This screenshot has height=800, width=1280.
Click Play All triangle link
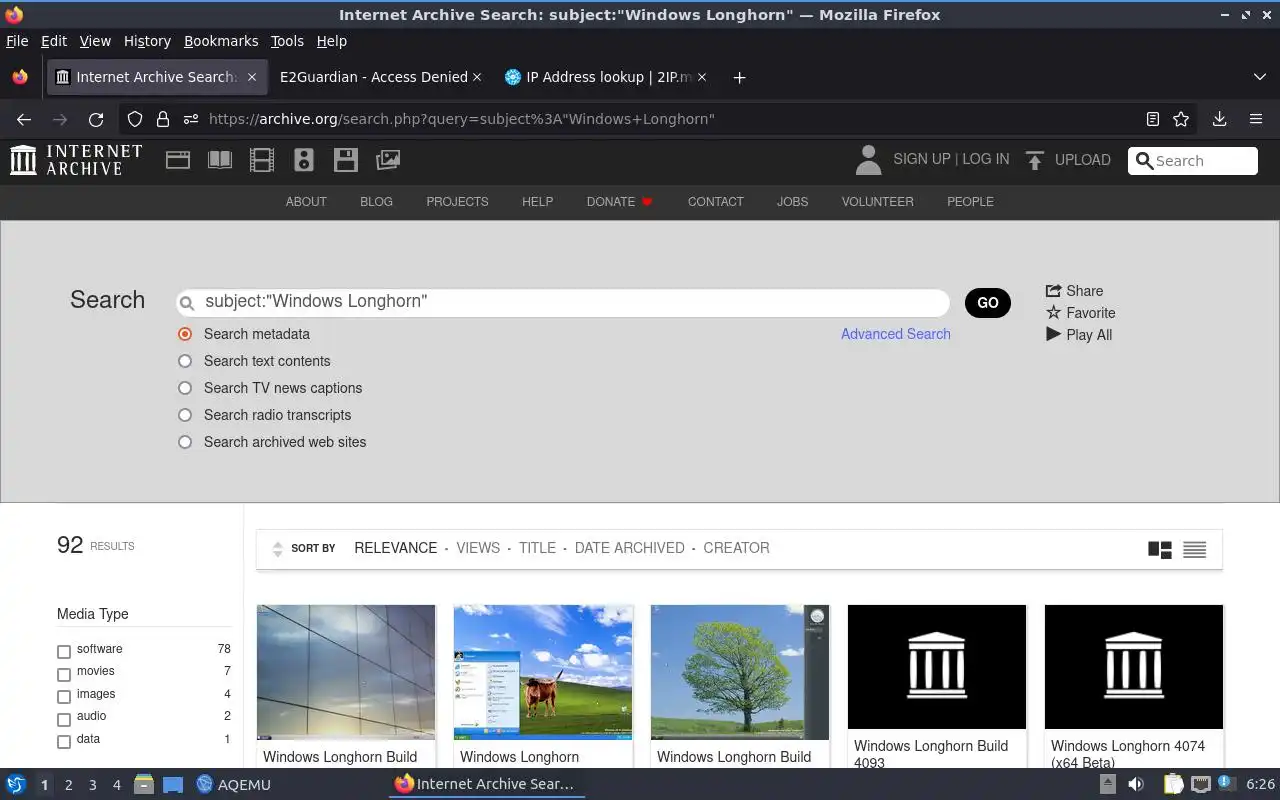pos(1079,335)
